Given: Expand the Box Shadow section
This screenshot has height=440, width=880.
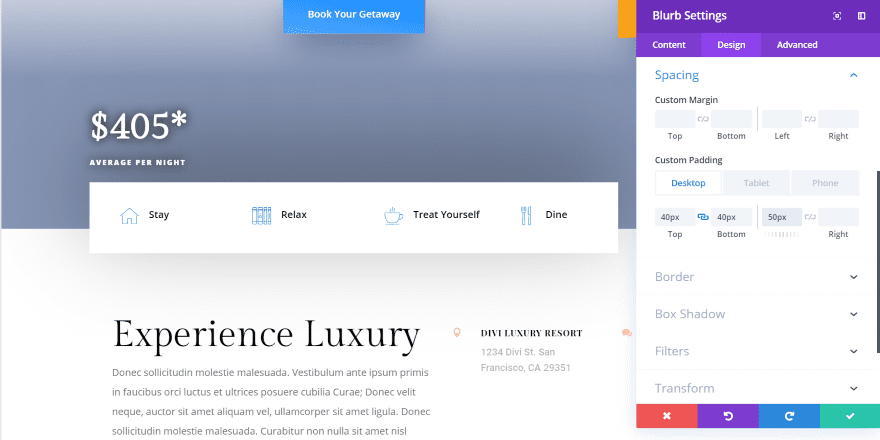Looking at the screenshot, I should pyautogui.click(x=854, y=314).
